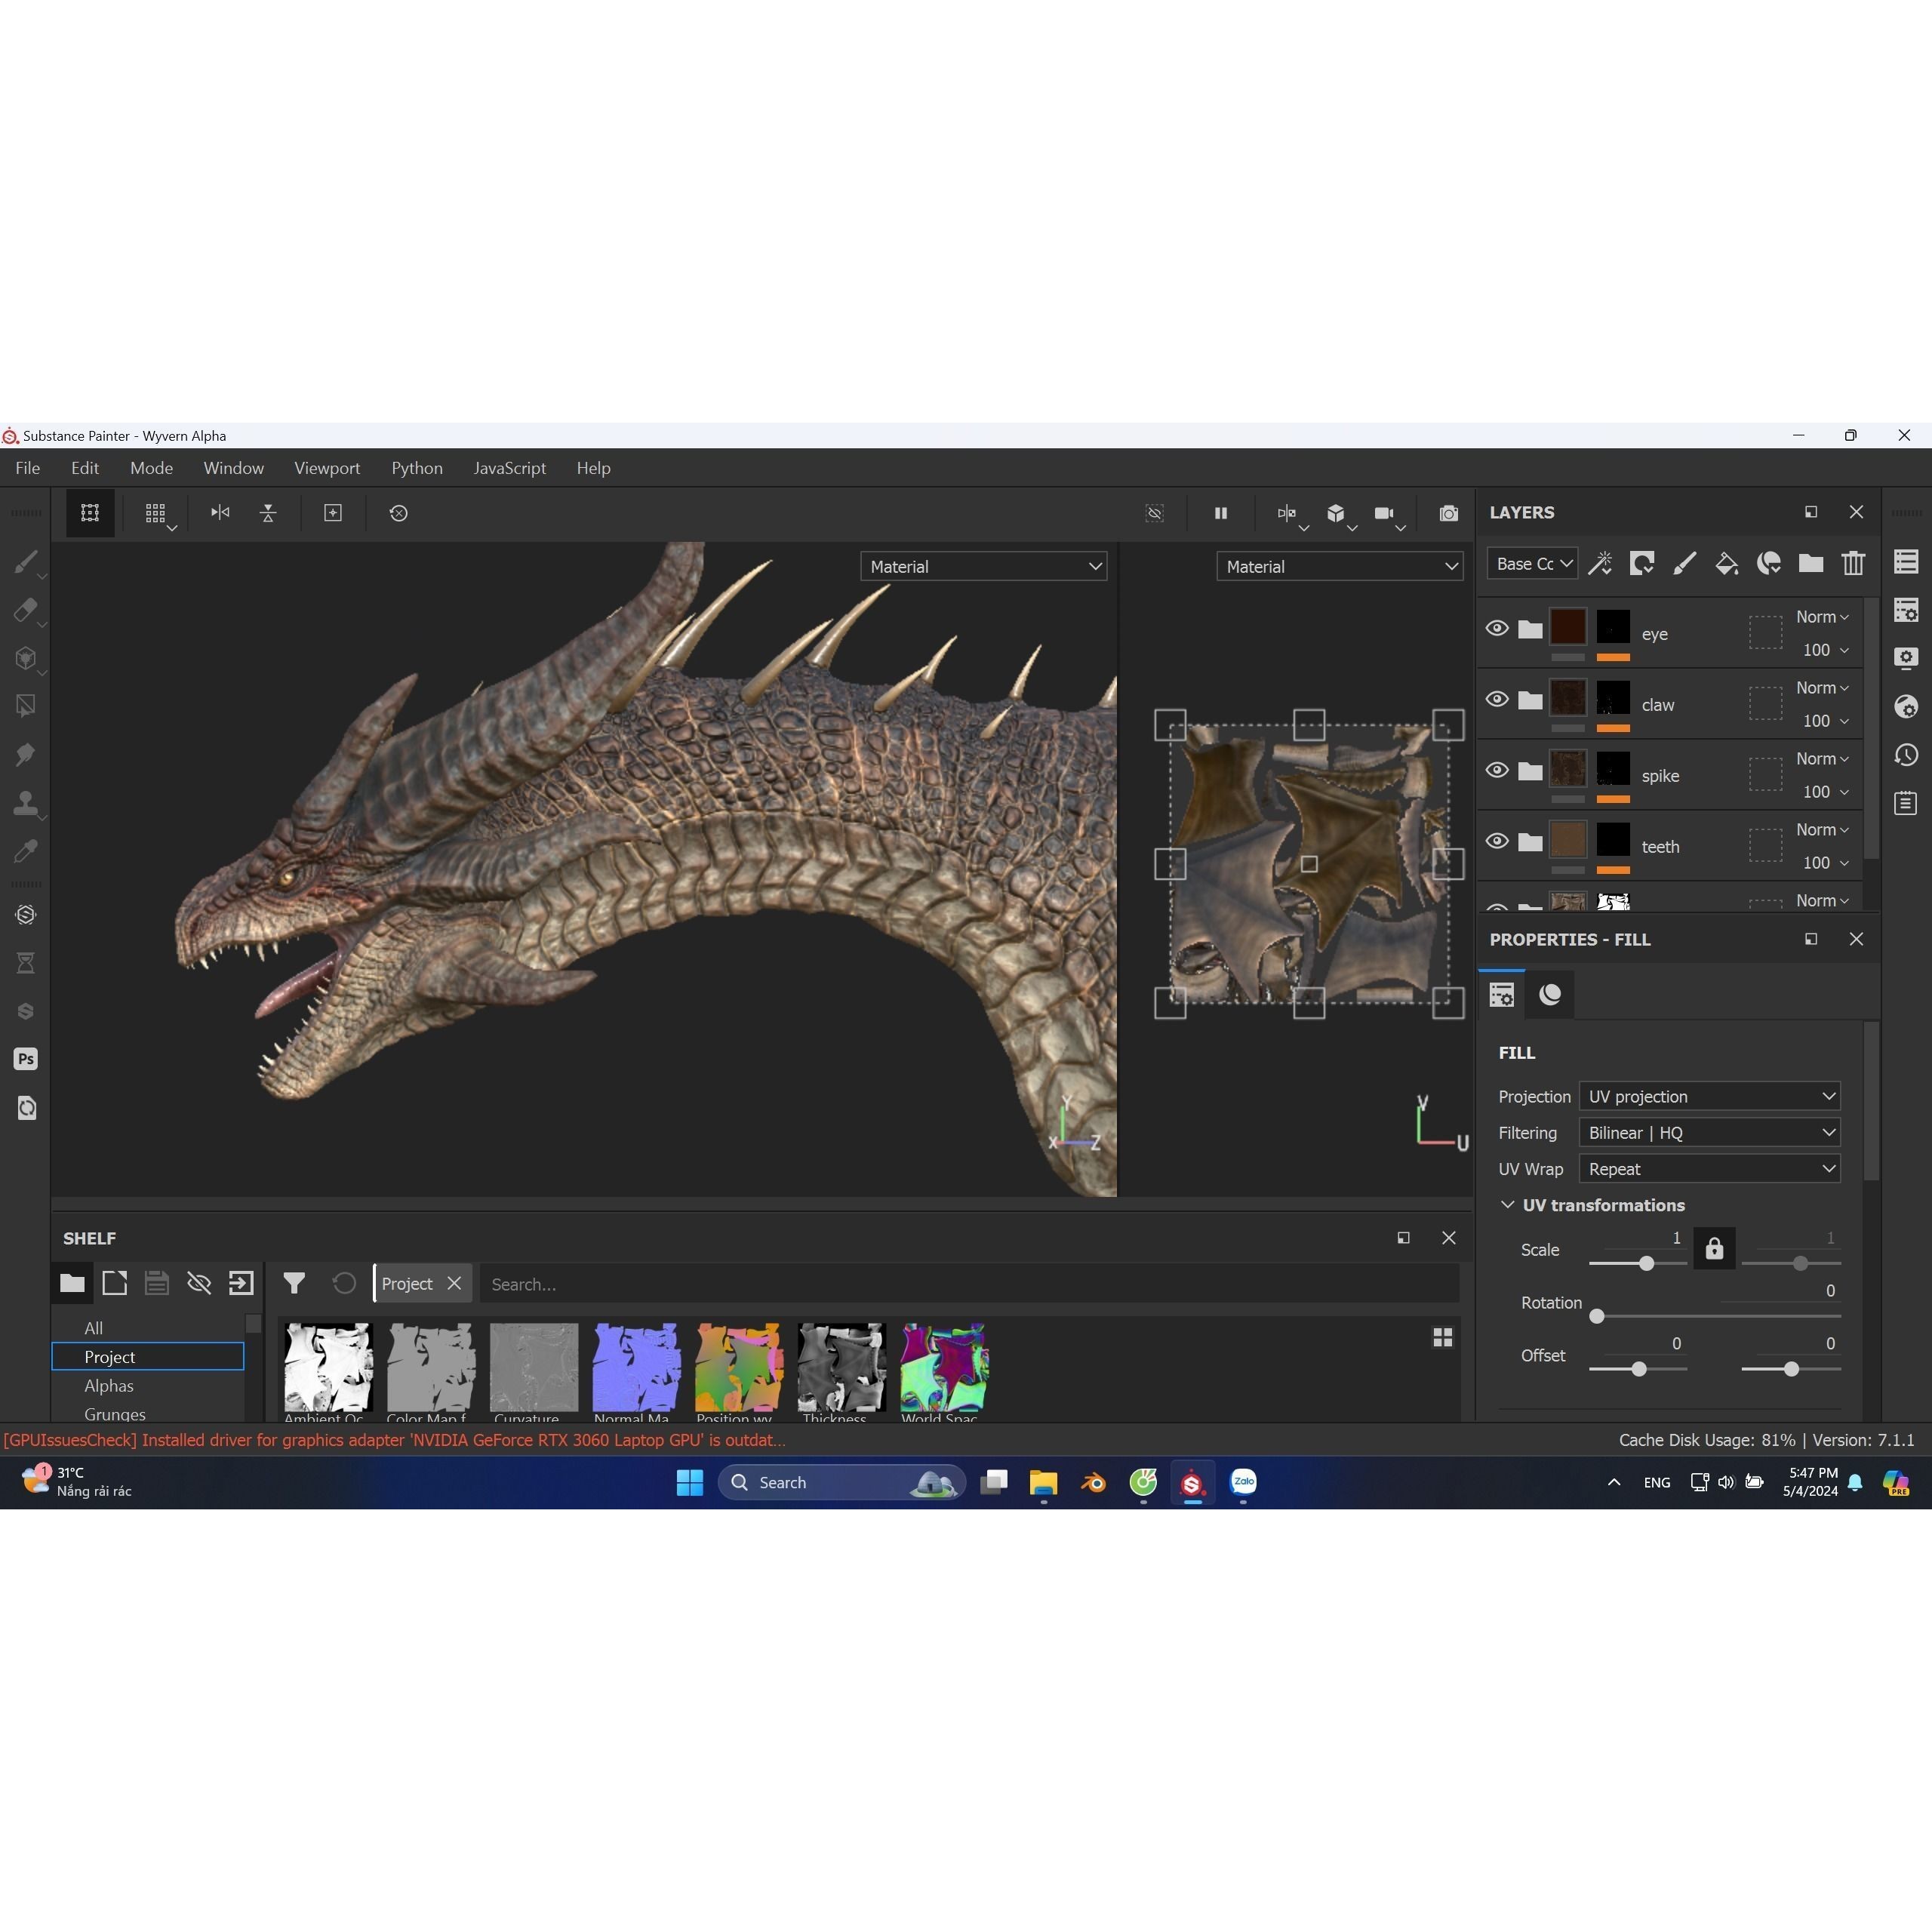Hide the teeth layer
The image size is (1932, 1932).
pyautogui.click(x=1497, y=841)
